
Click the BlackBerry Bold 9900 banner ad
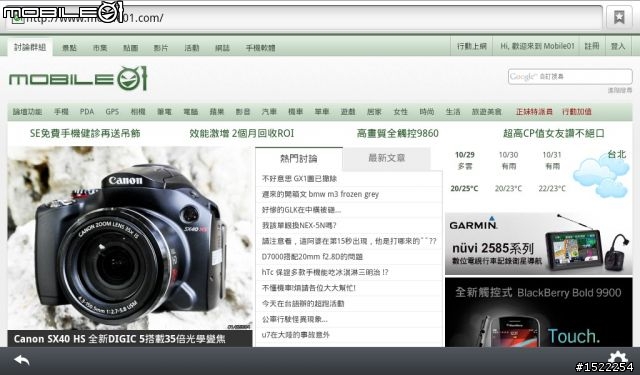pos(538,312)
